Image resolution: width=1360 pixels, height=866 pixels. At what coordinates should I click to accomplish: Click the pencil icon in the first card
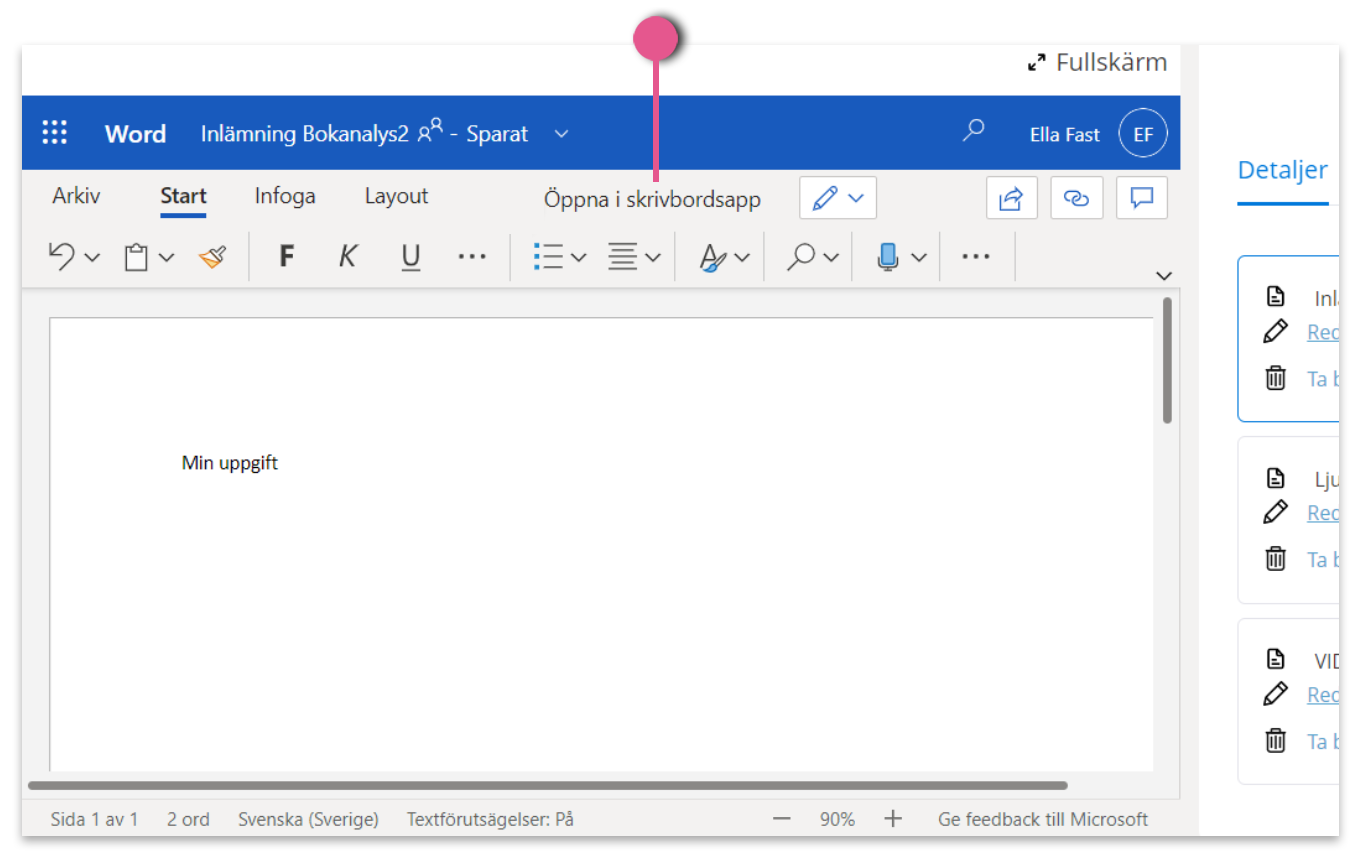(x=1275, y=331)
